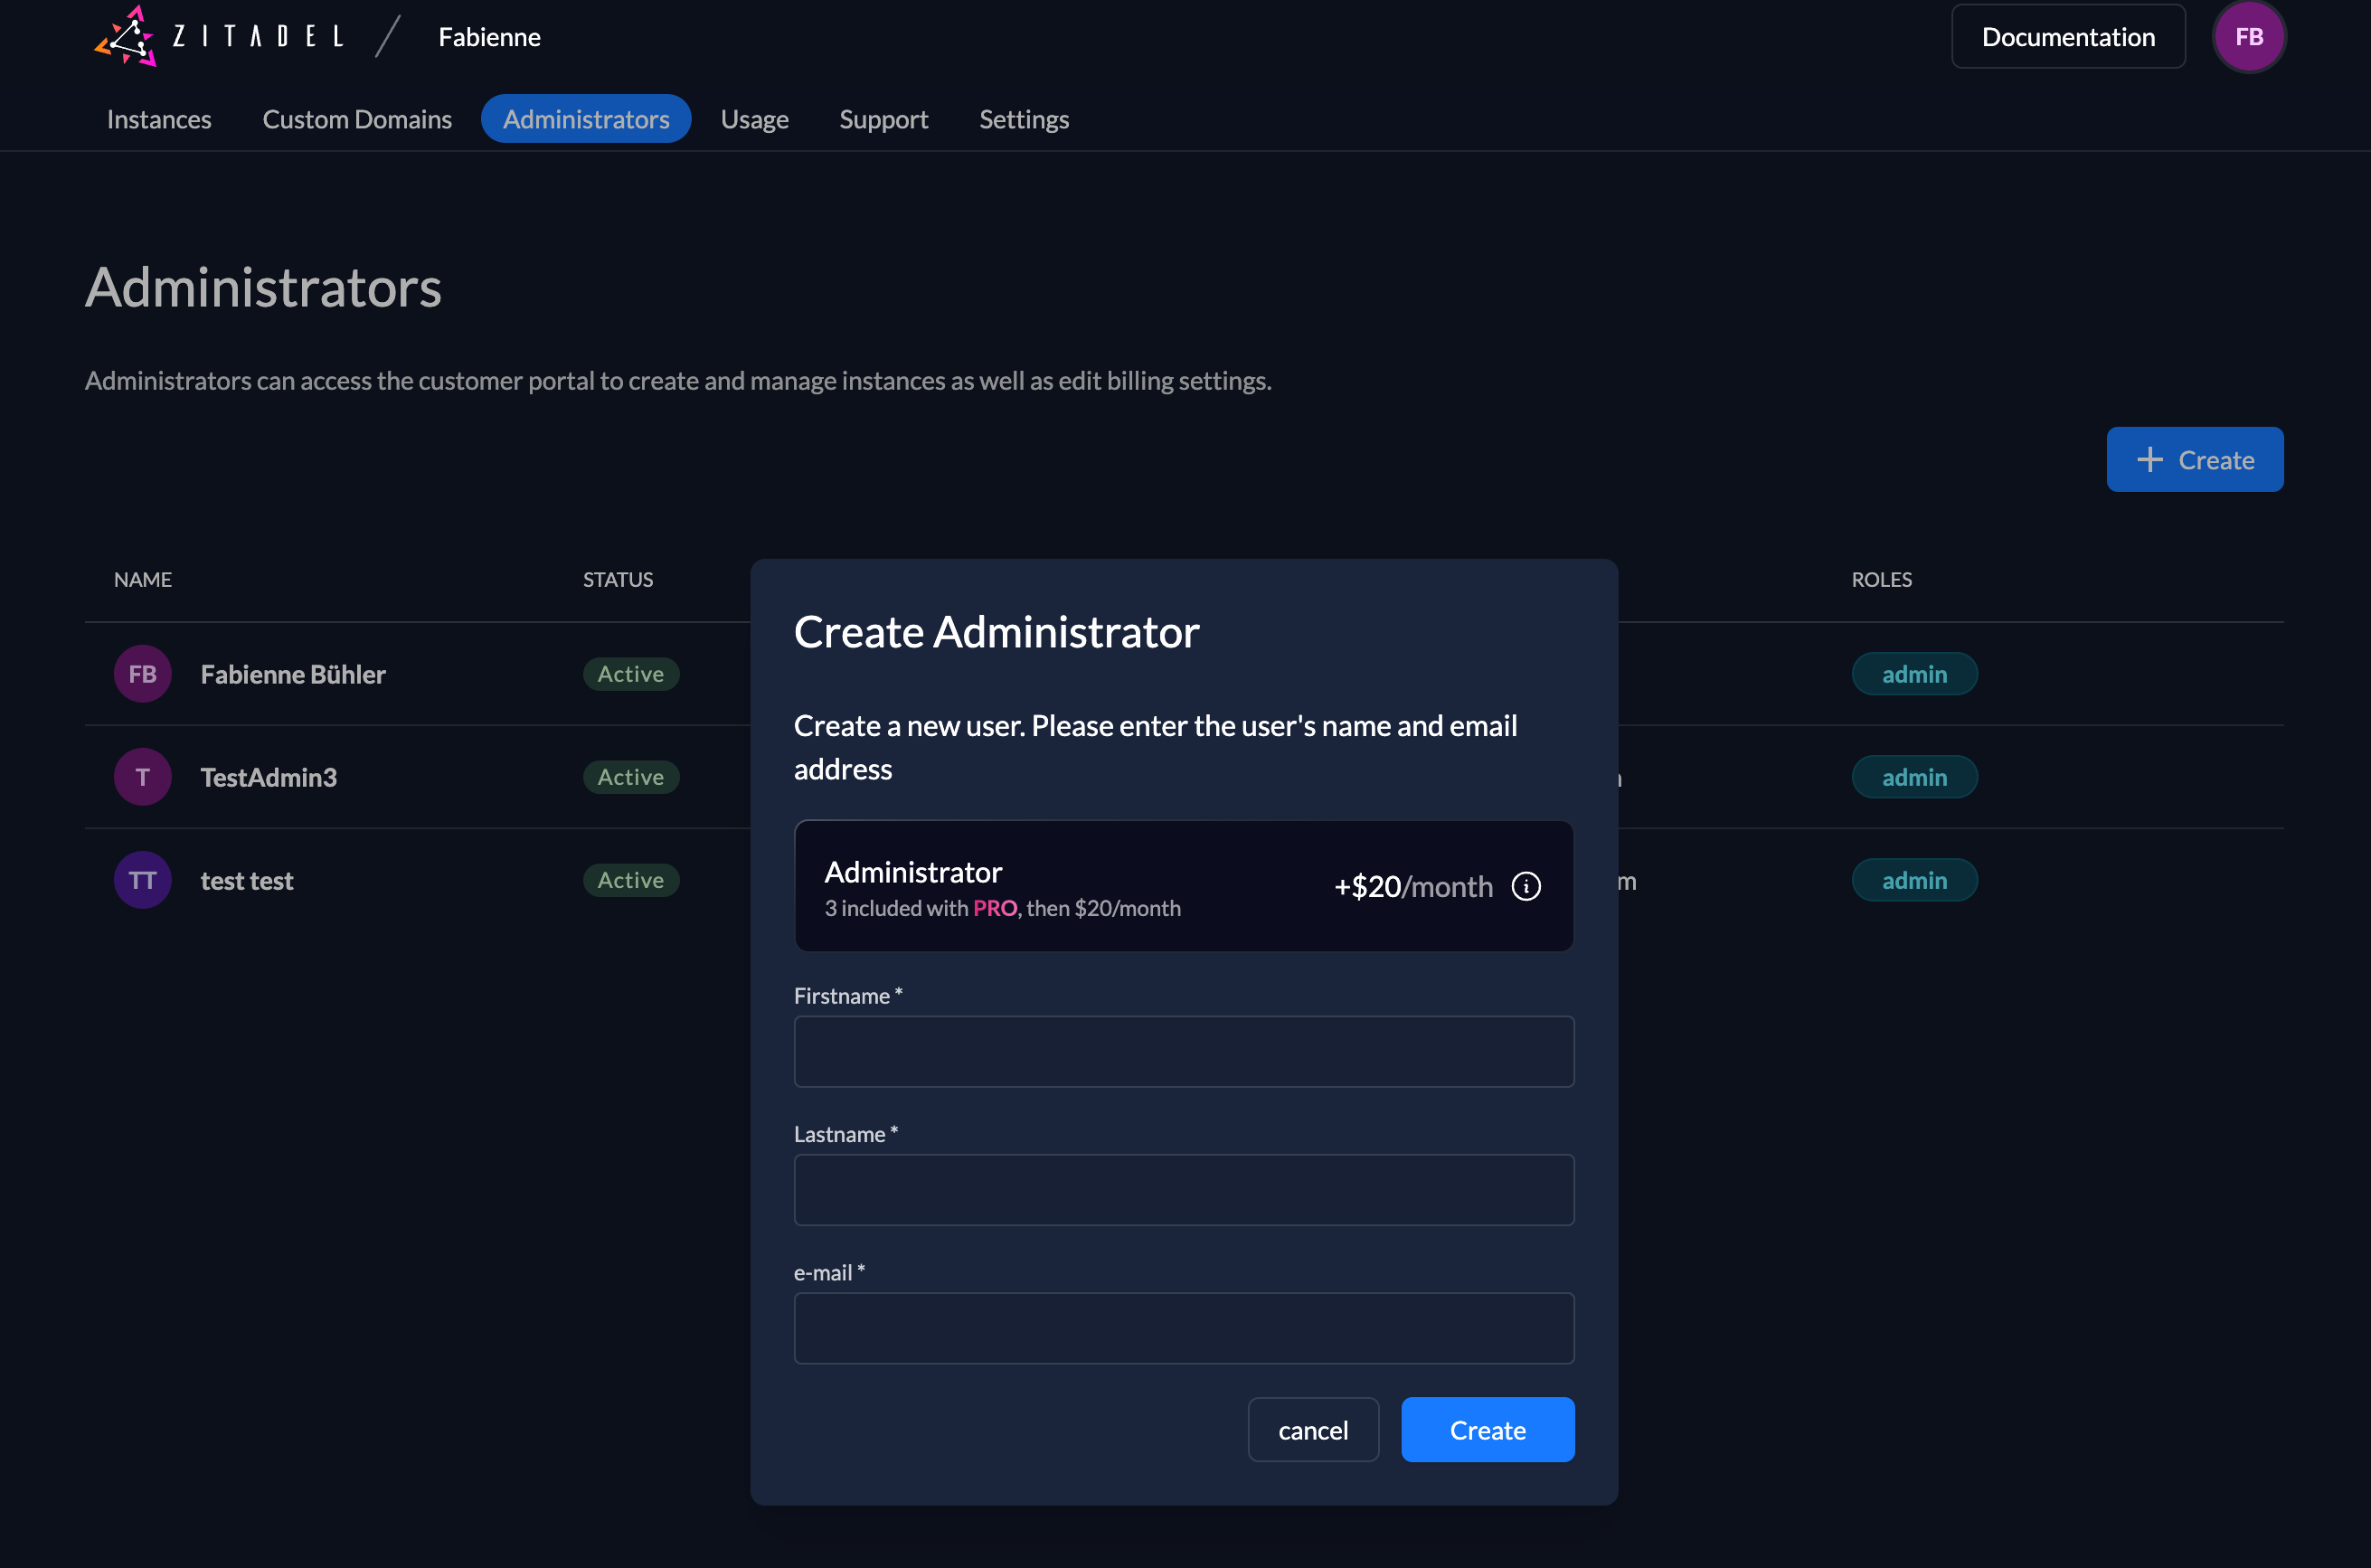The image size is (2371, 1568).
Task: Toggle Active status for test test
Action: coord(630,879)
